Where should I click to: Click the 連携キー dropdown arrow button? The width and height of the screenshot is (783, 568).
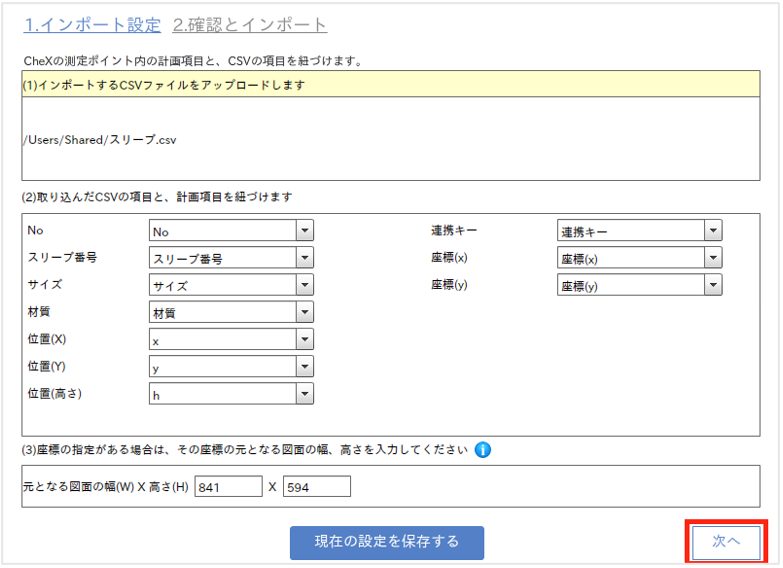pyautogui.click(x=712, y=231)
